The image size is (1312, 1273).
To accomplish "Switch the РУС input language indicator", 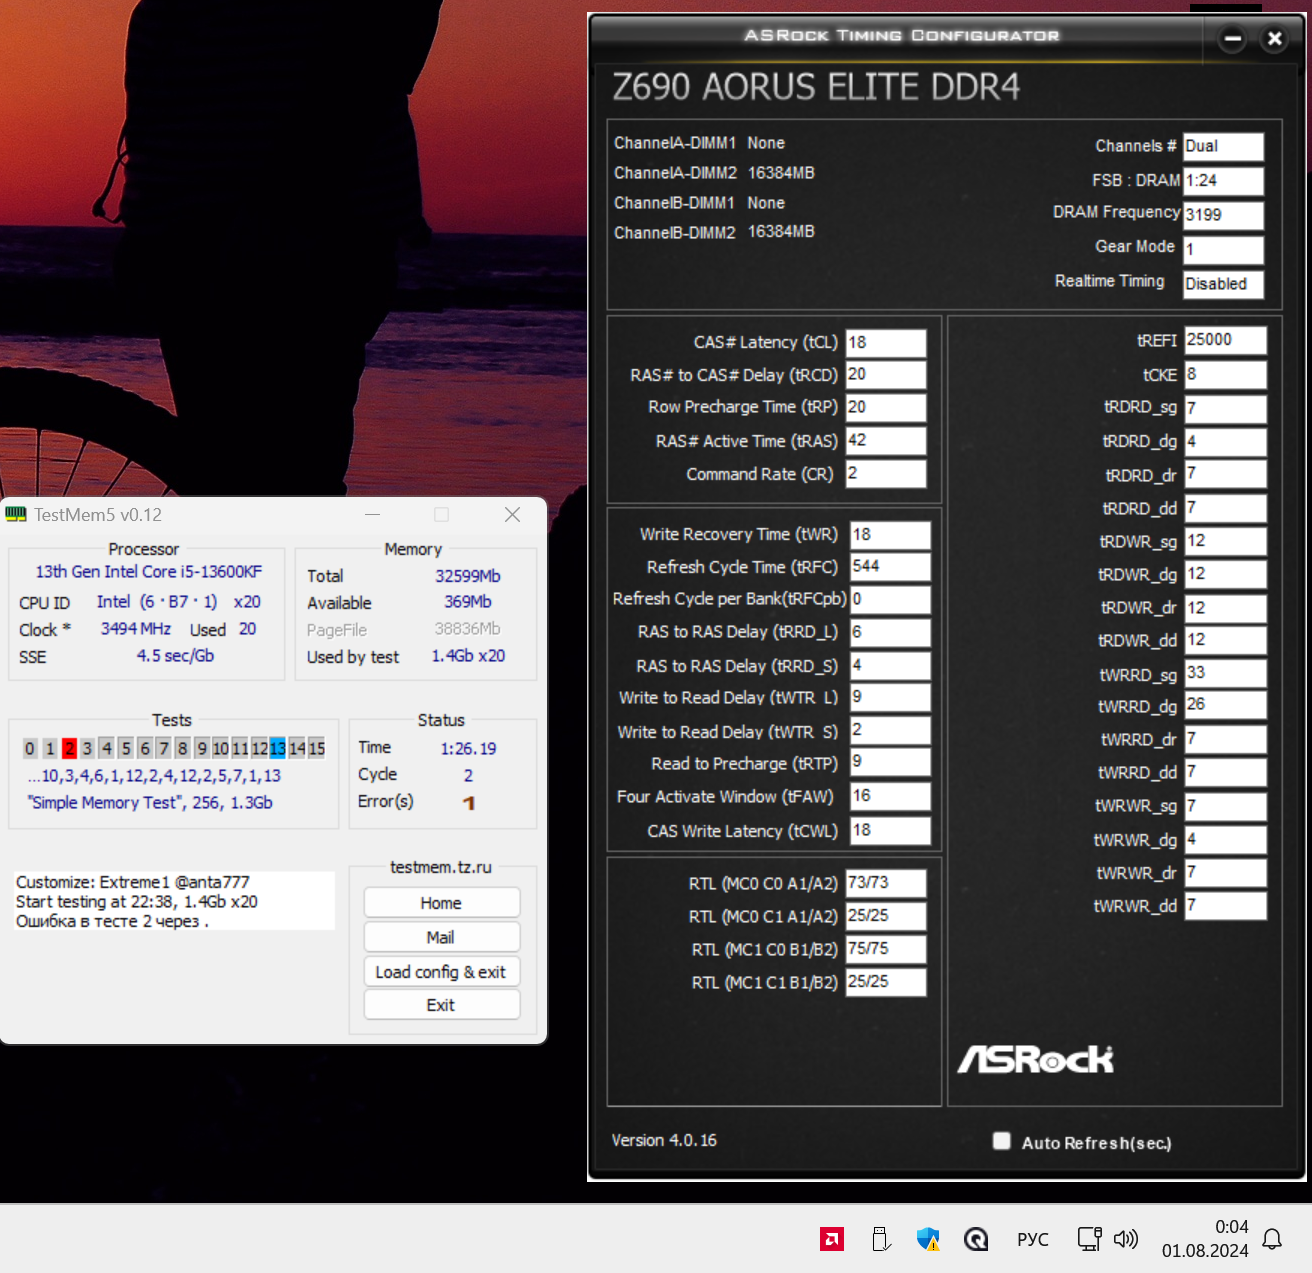I will click(1033, 1240).
